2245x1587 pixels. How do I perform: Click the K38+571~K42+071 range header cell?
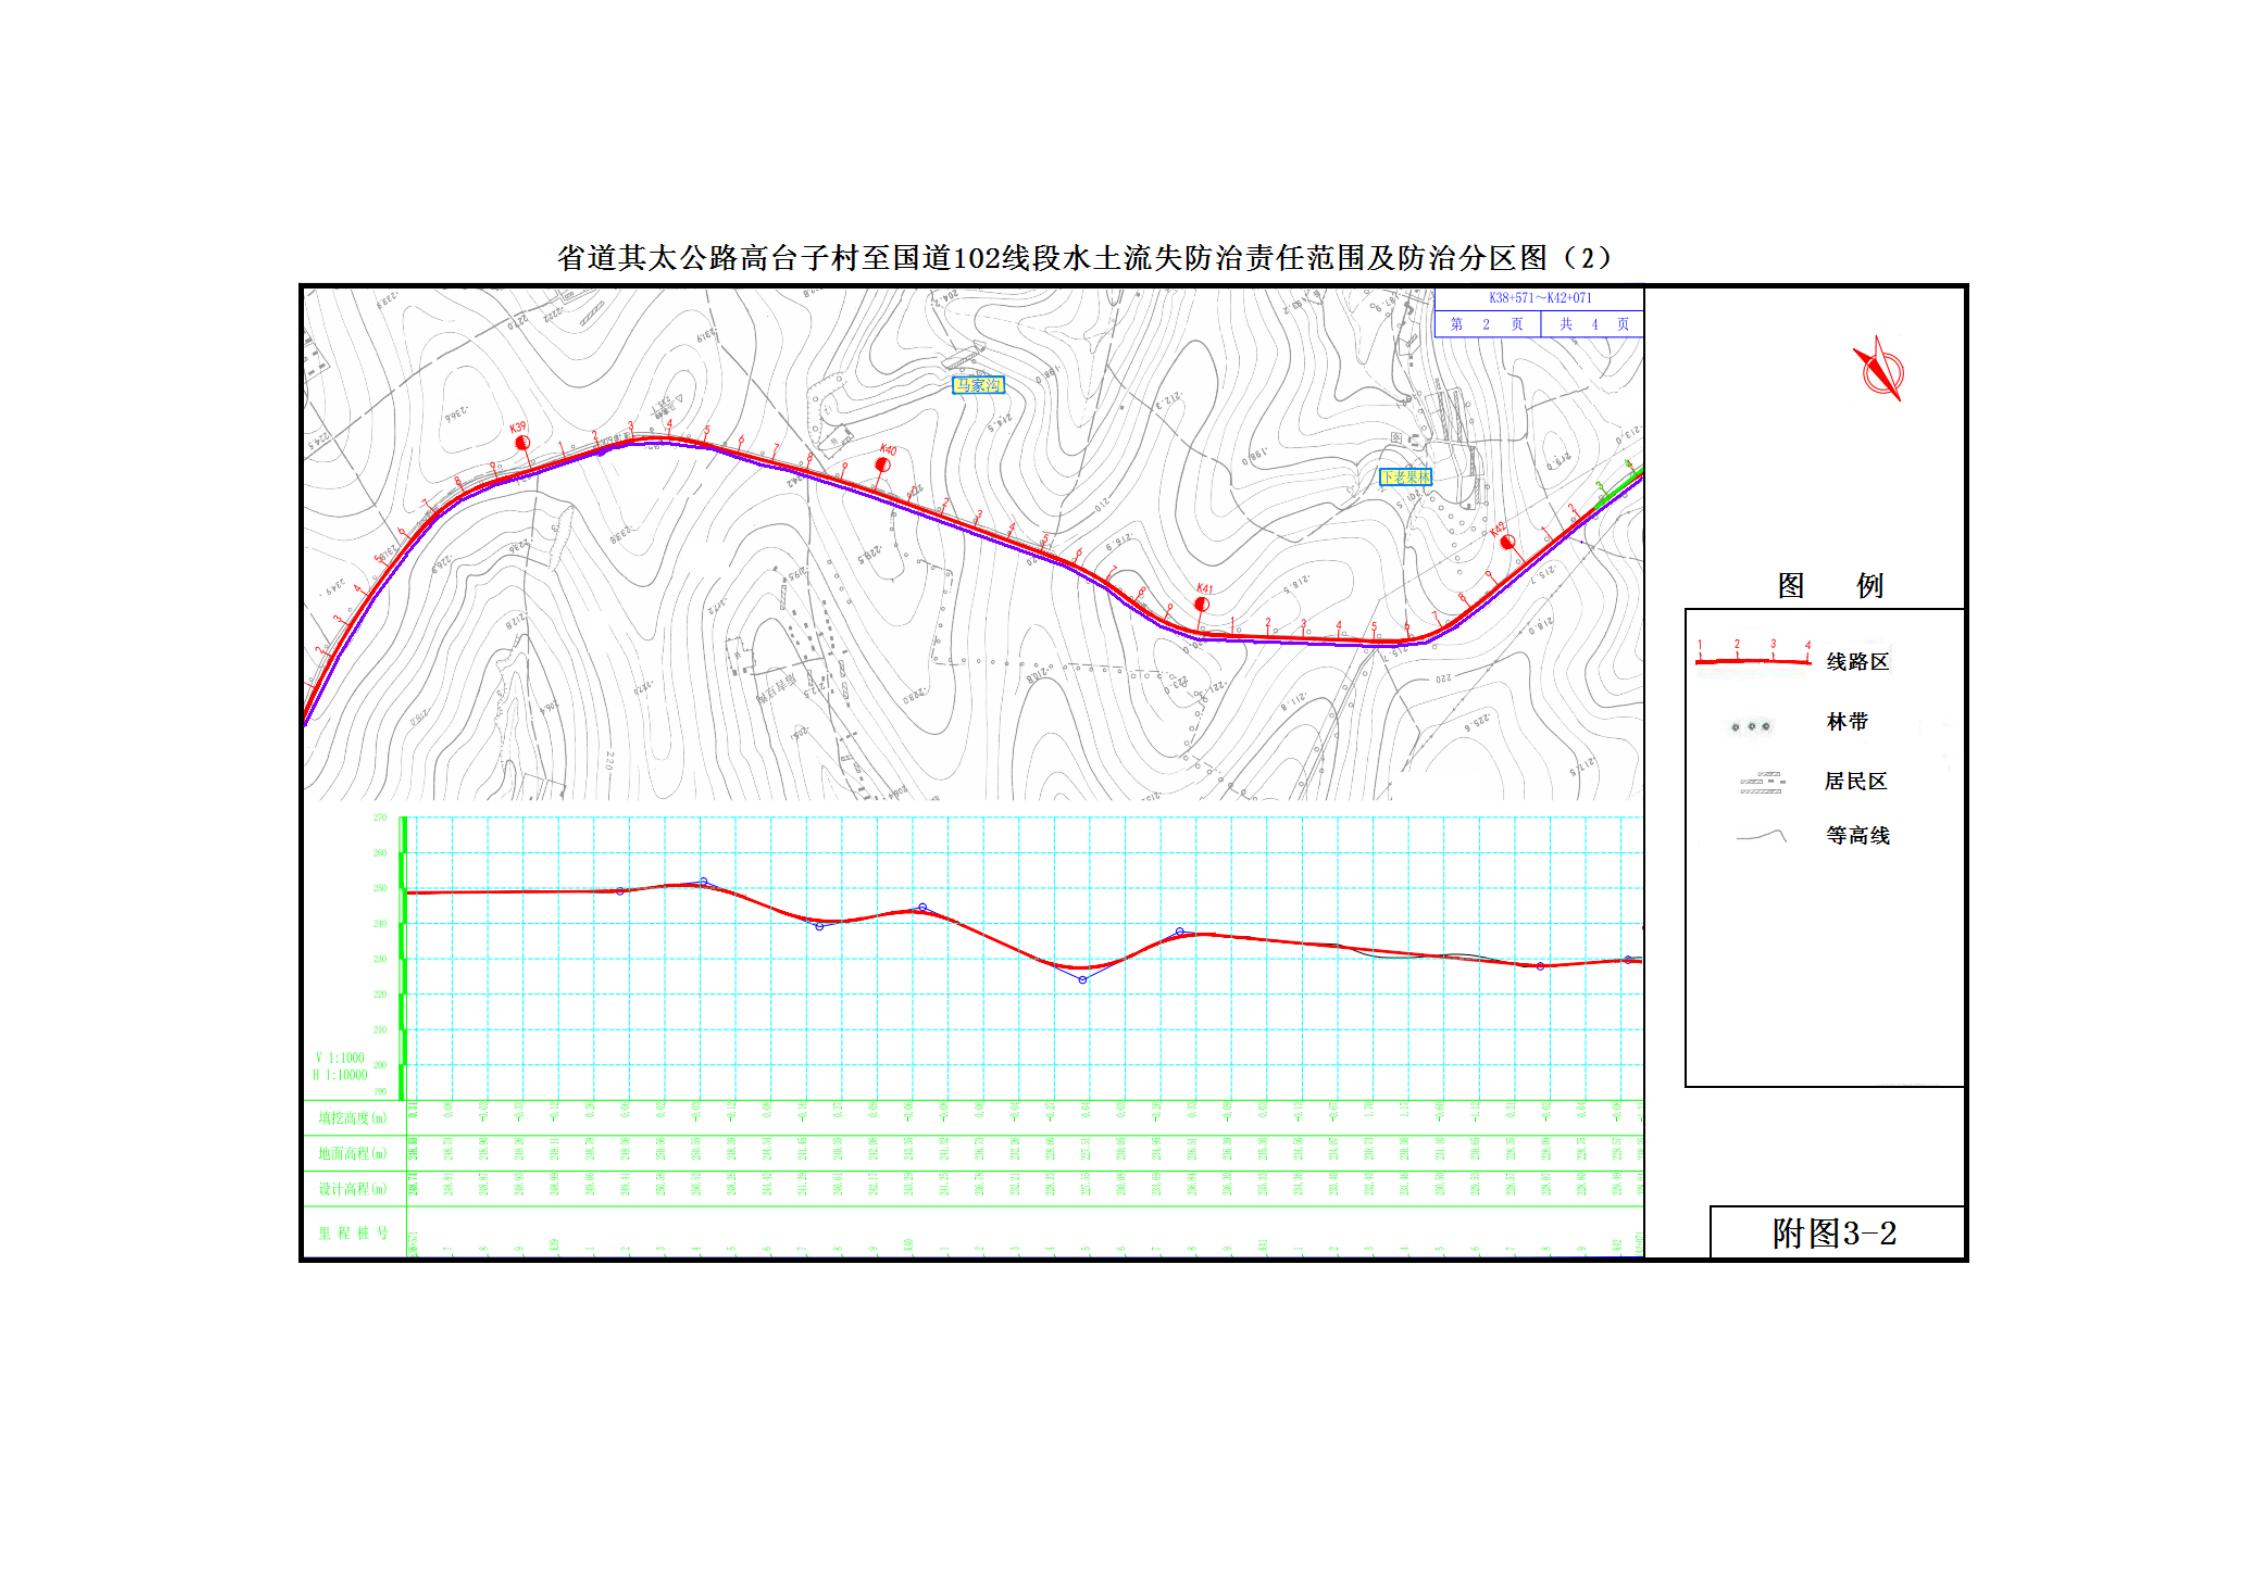click(x=1539, y=298)
